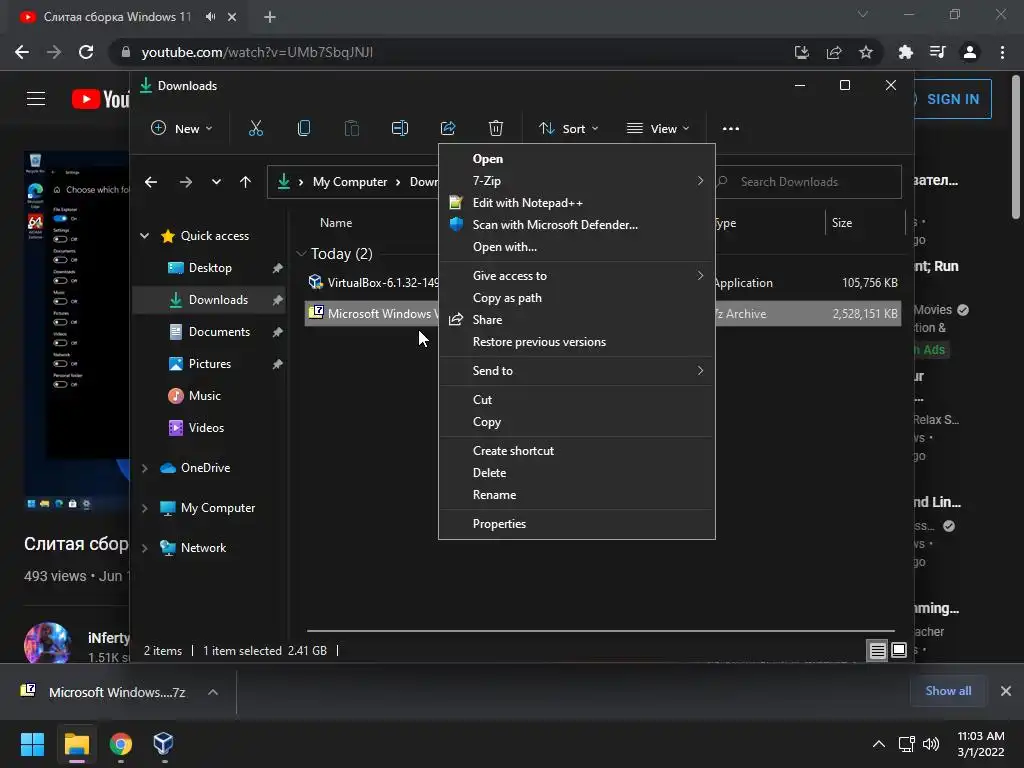Open Chrome extensions puzzle icon
The width and height of the screenshot is (1024, 768).
(x=905, y=52)
